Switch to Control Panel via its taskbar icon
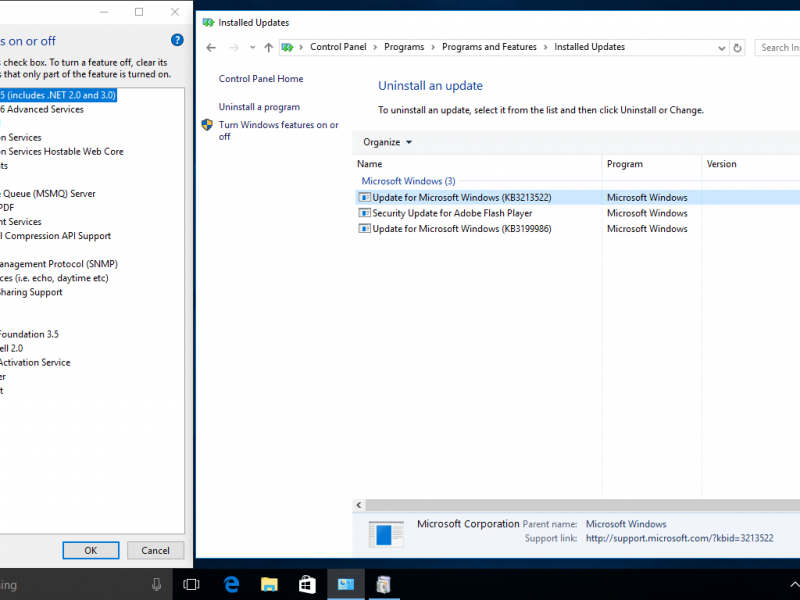 (345, 585)
